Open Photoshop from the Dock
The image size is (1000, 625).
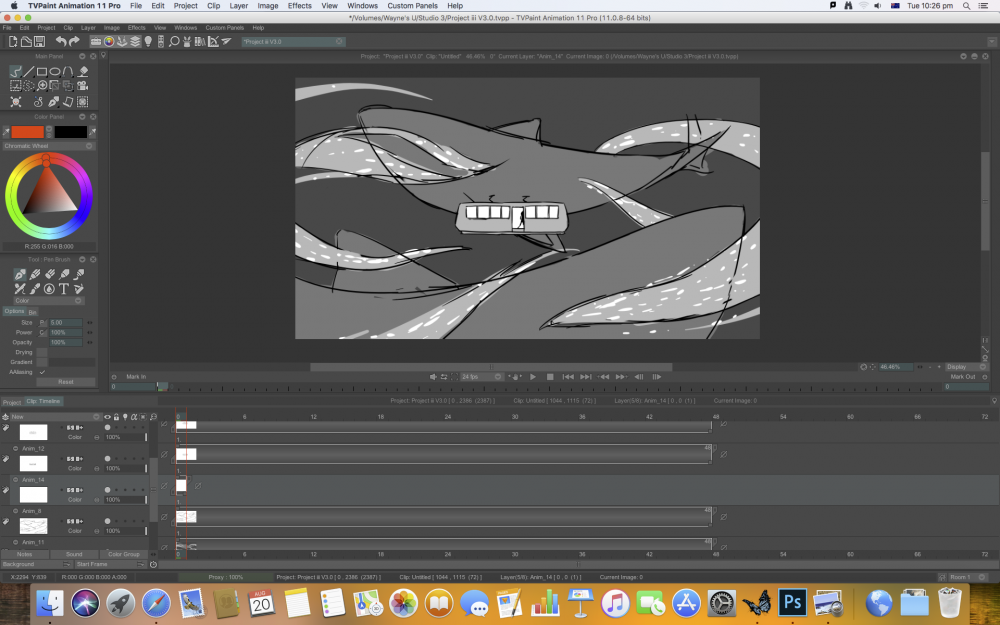793,602
